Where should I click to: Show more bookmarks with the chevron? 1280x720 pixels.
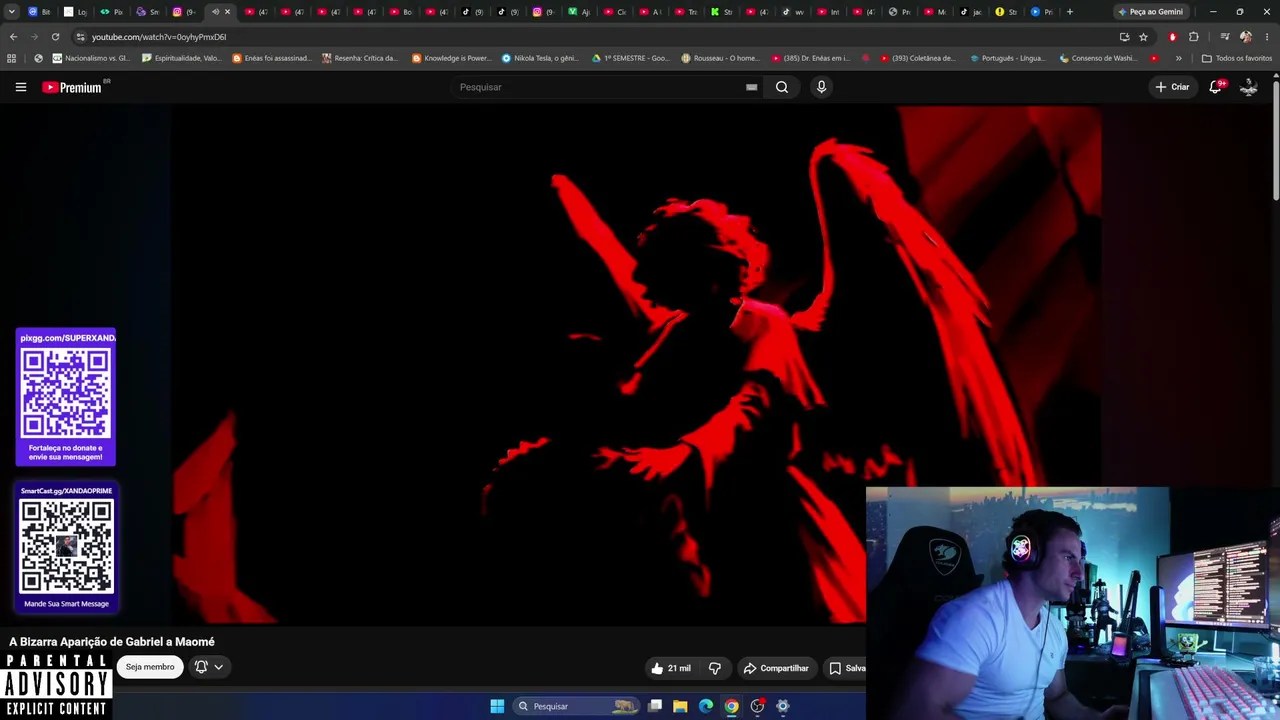pos(1178,58)
